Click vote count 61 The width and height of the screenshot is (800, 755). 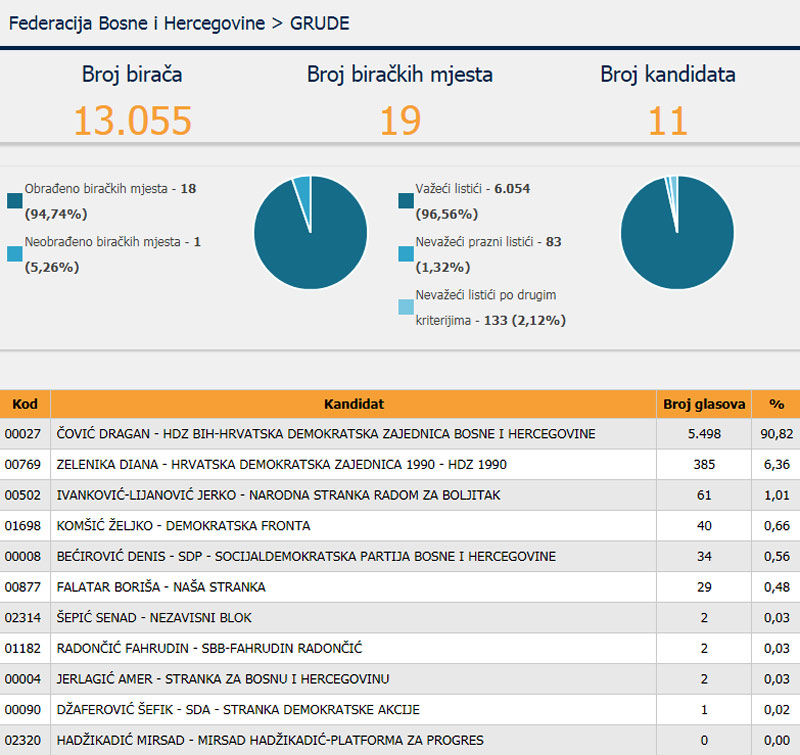click(x=704, y=495)
